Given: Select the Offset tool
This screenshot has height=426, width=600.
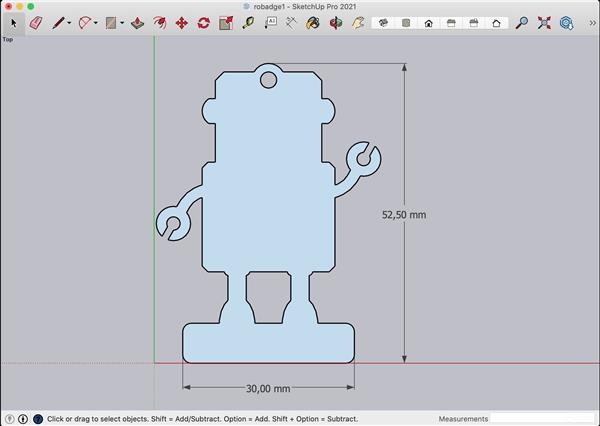Looking at the screenshot, I should coord(159,22).
